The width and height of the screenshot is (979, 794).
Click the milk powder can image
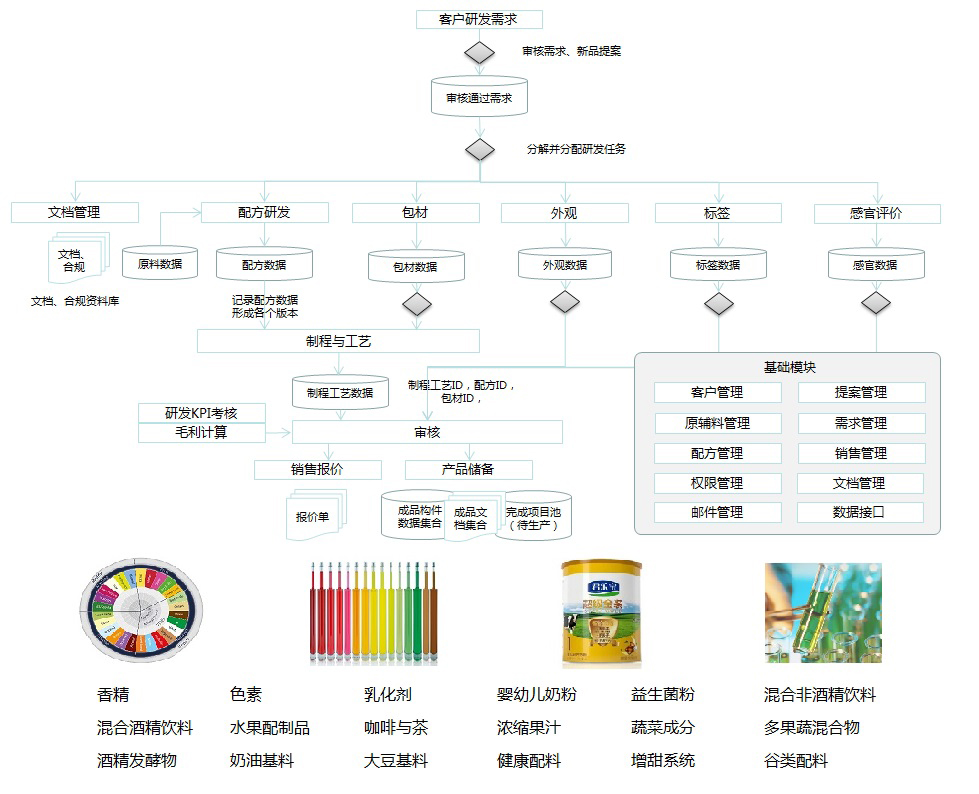(601, 614)
